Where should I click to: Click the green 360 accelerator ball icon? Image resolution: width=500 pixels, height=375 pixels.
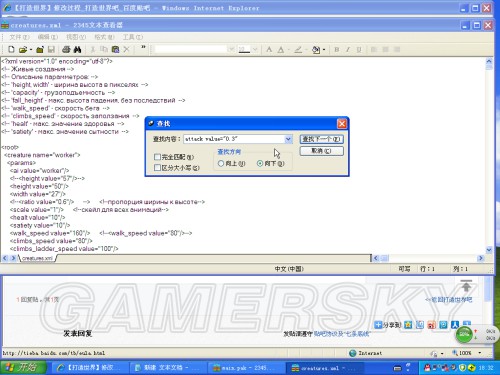click(x=464, y=334)
